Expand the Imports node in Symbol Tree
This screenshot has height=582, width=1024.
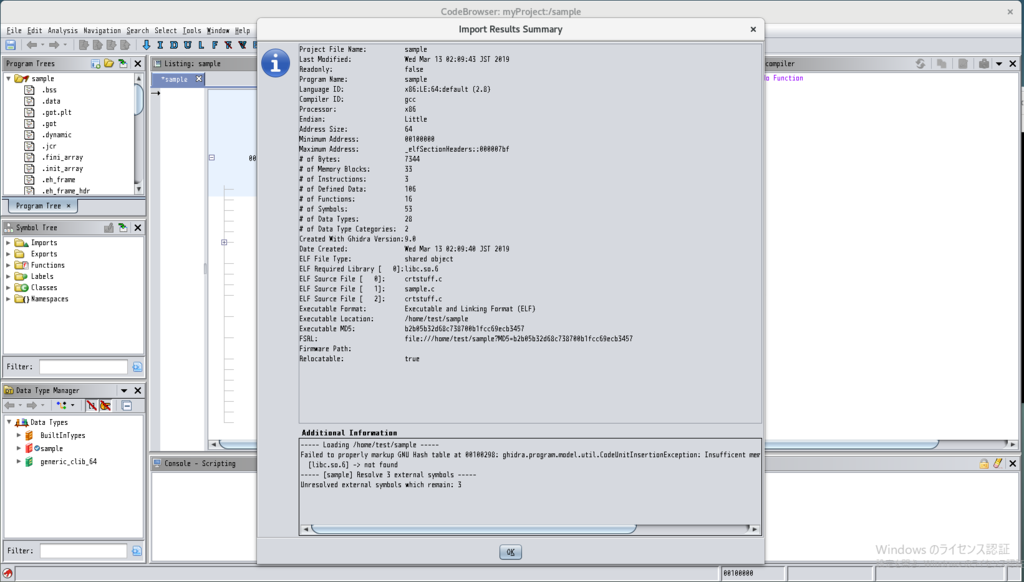click(8, 243)
